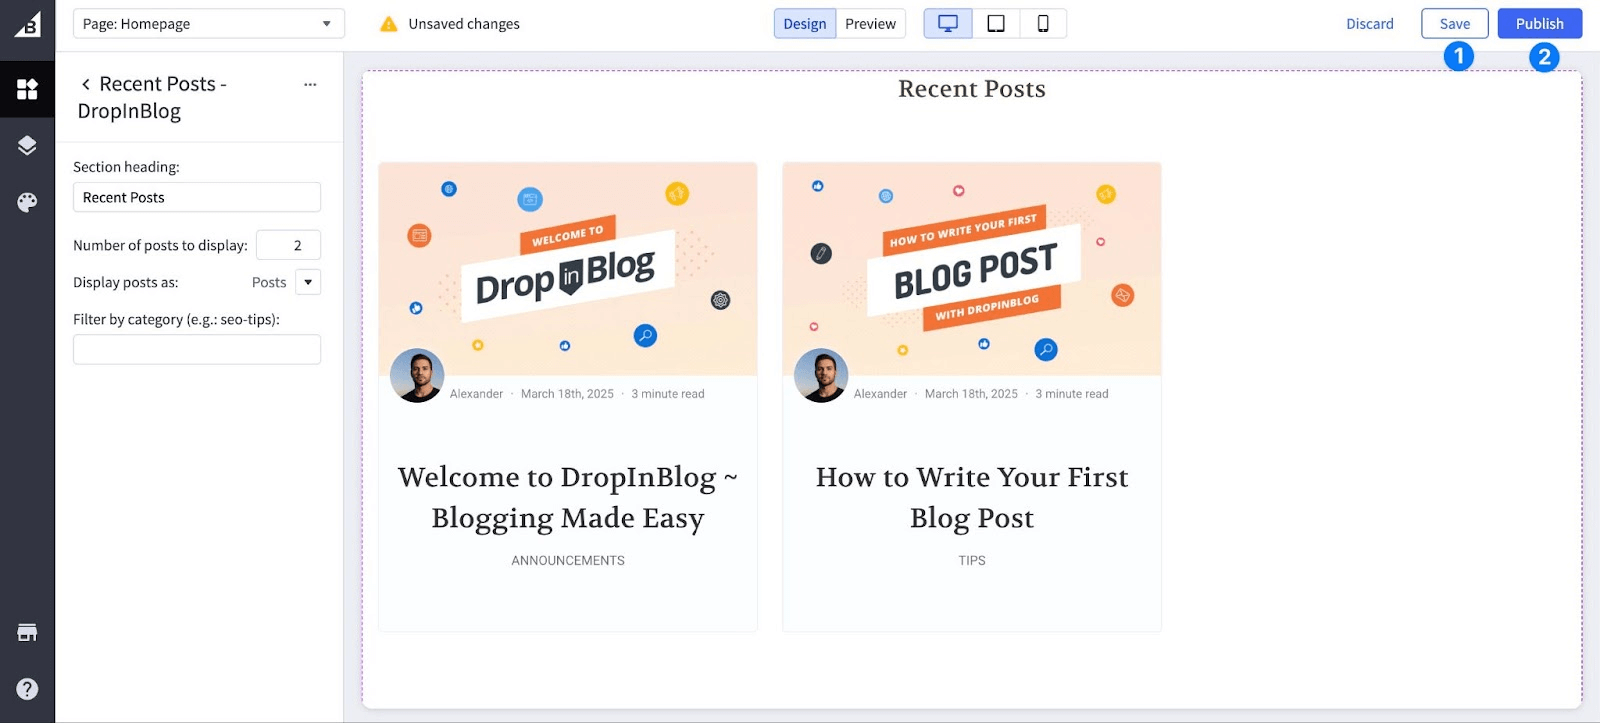Click the Filter by category input
Screen dimensions: 1600x723
tap(197, 349)
